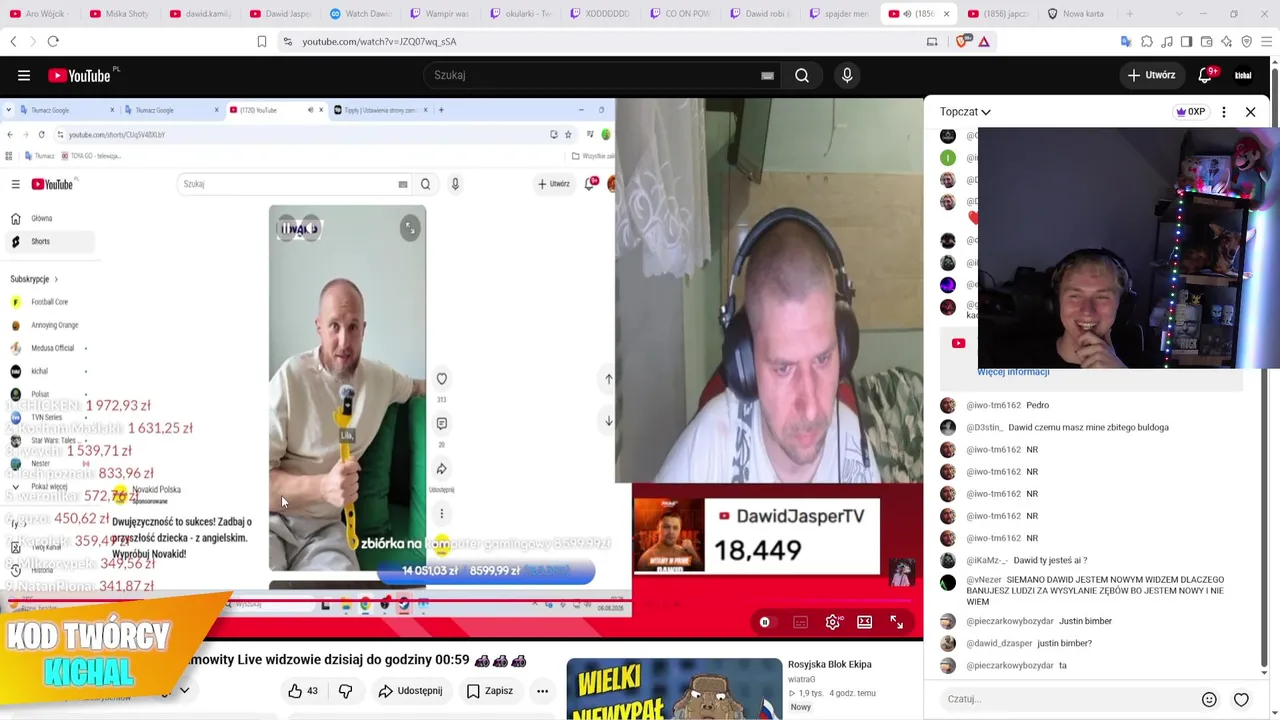Open chat options three-dot menu
Image resolution: width=1280 pixels, height=720 pixels.
click(x=1224, y=112)
